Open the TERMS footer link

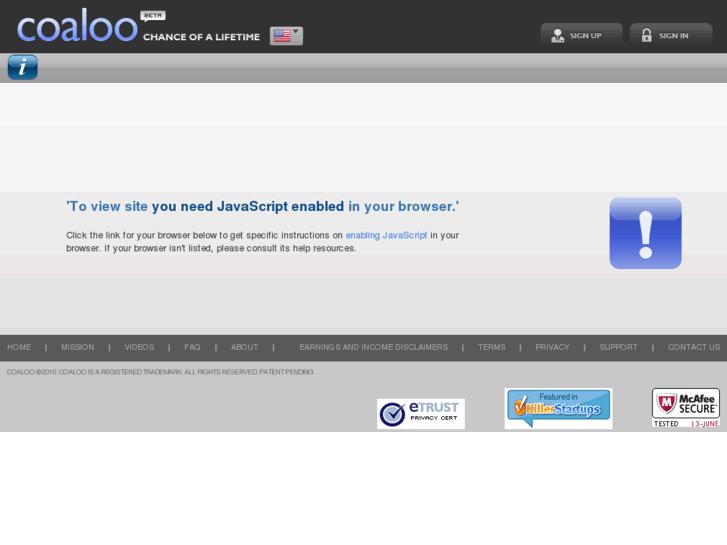click(x=491, y=347)
